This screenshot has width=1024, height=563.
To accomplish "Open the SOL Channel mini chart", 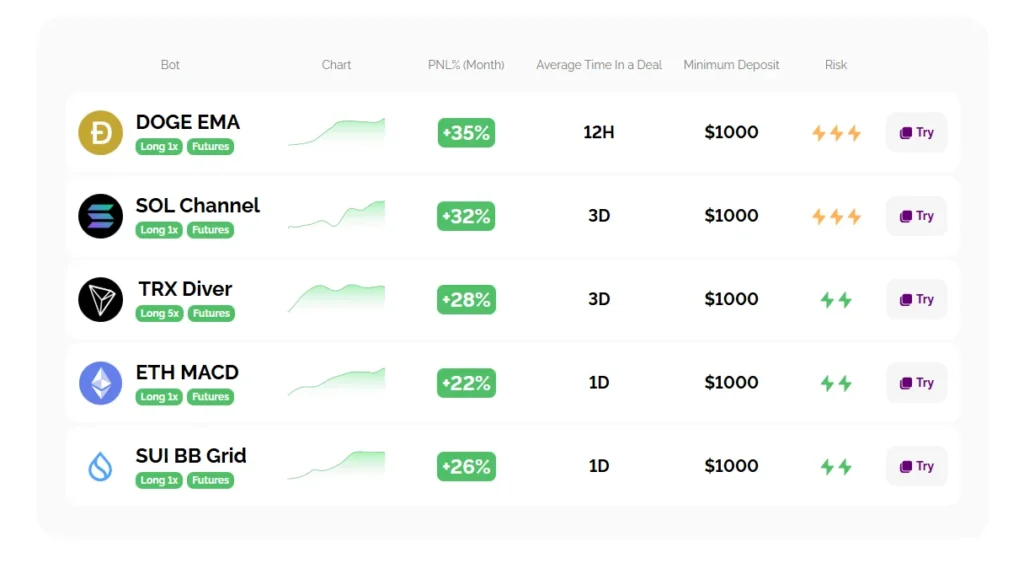I will click(x=336, y=216).
